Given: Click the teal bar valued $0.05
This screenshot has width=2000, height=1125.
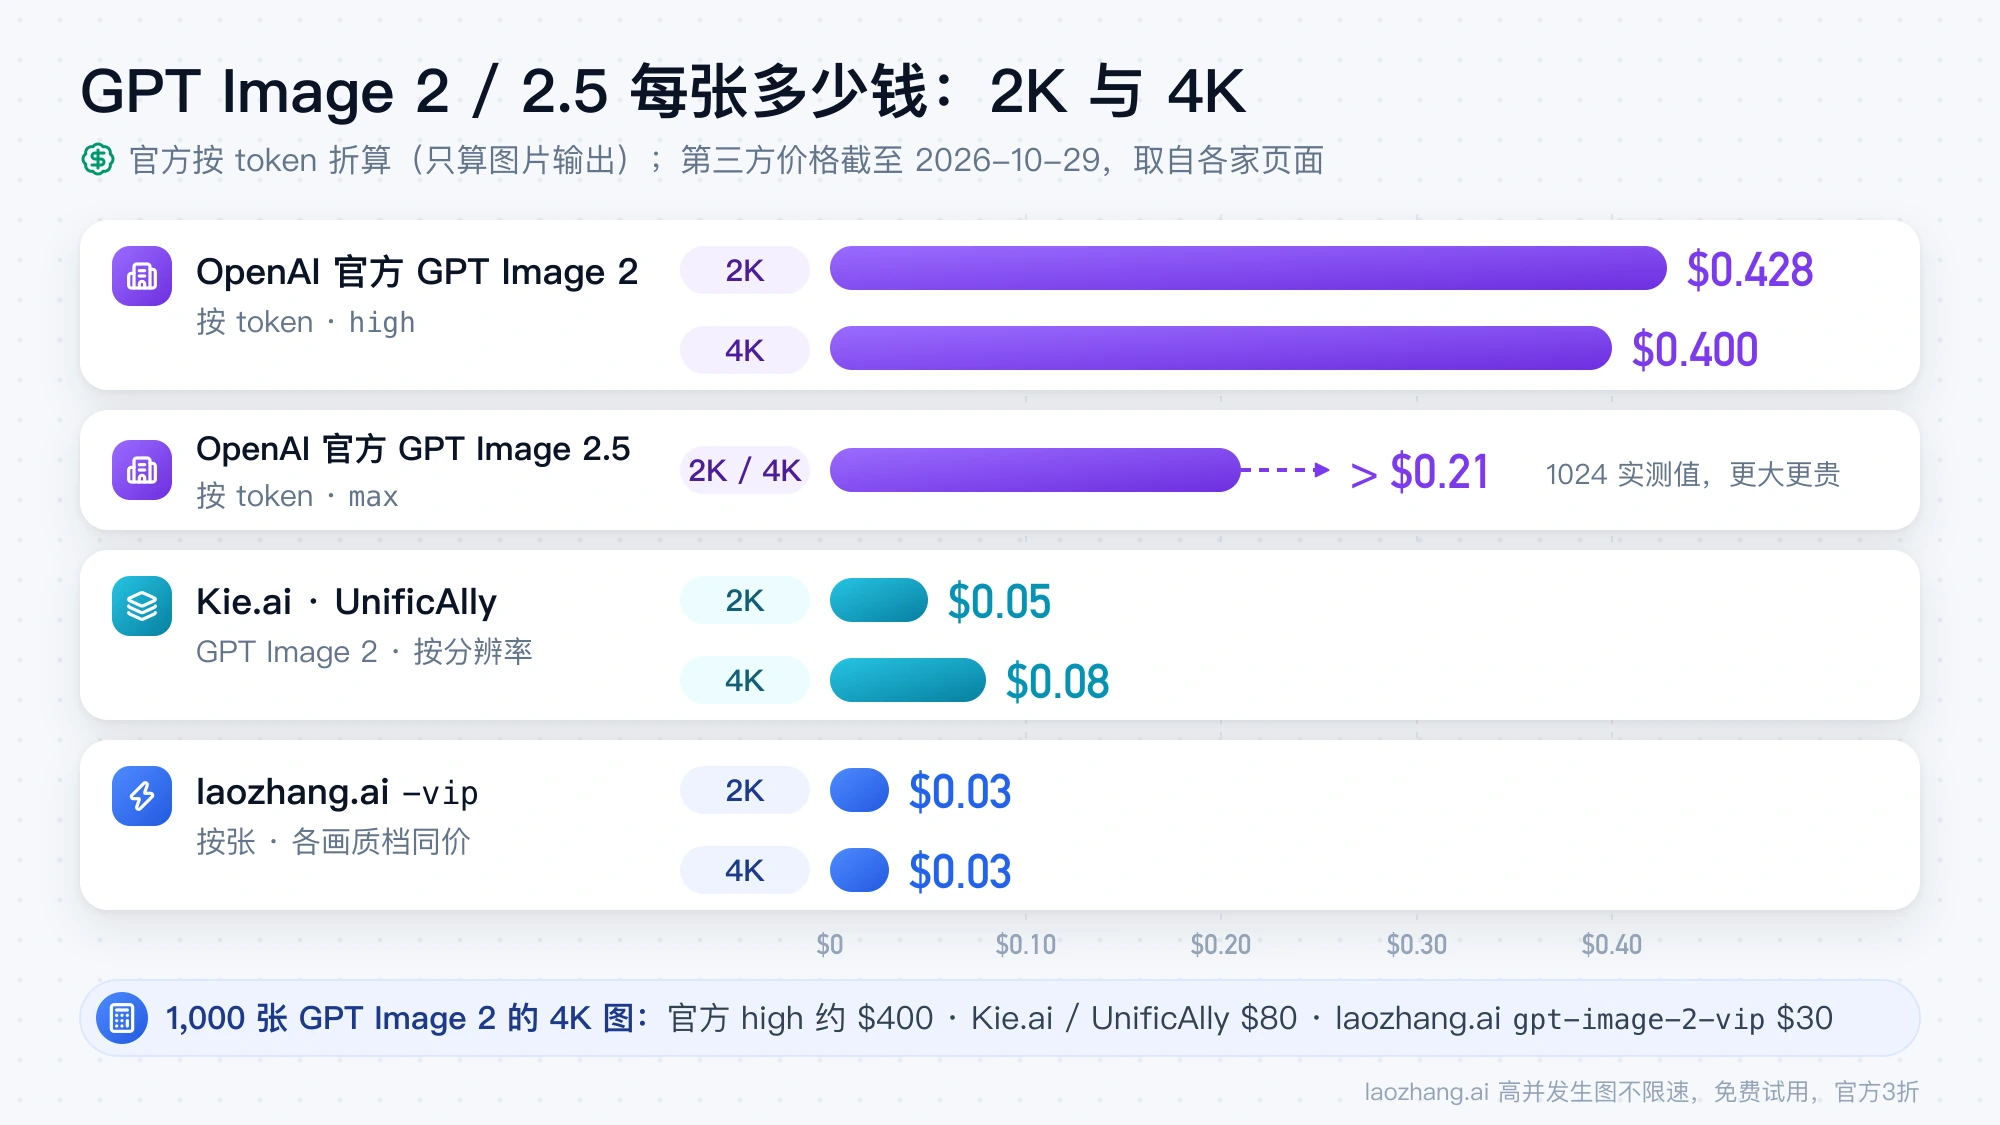Looking at the screenshot, I should pos(879,600).
